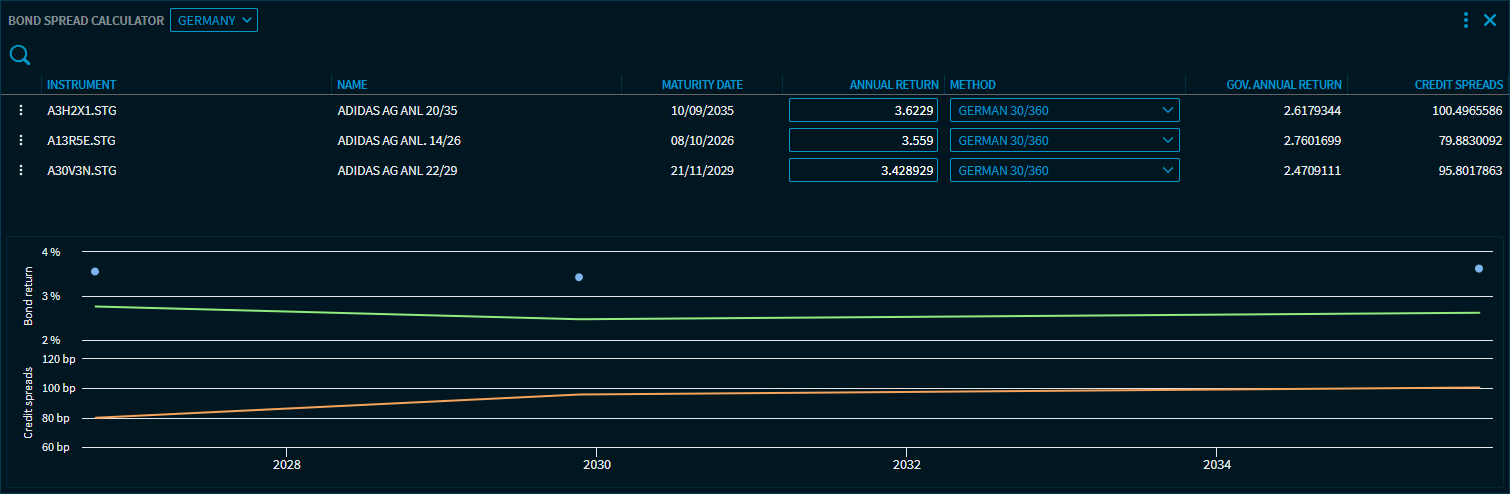This screenshot has height=494, width=1510.
Task: Select the A13R5E.STG instrument cell
Action: (82, 141)
